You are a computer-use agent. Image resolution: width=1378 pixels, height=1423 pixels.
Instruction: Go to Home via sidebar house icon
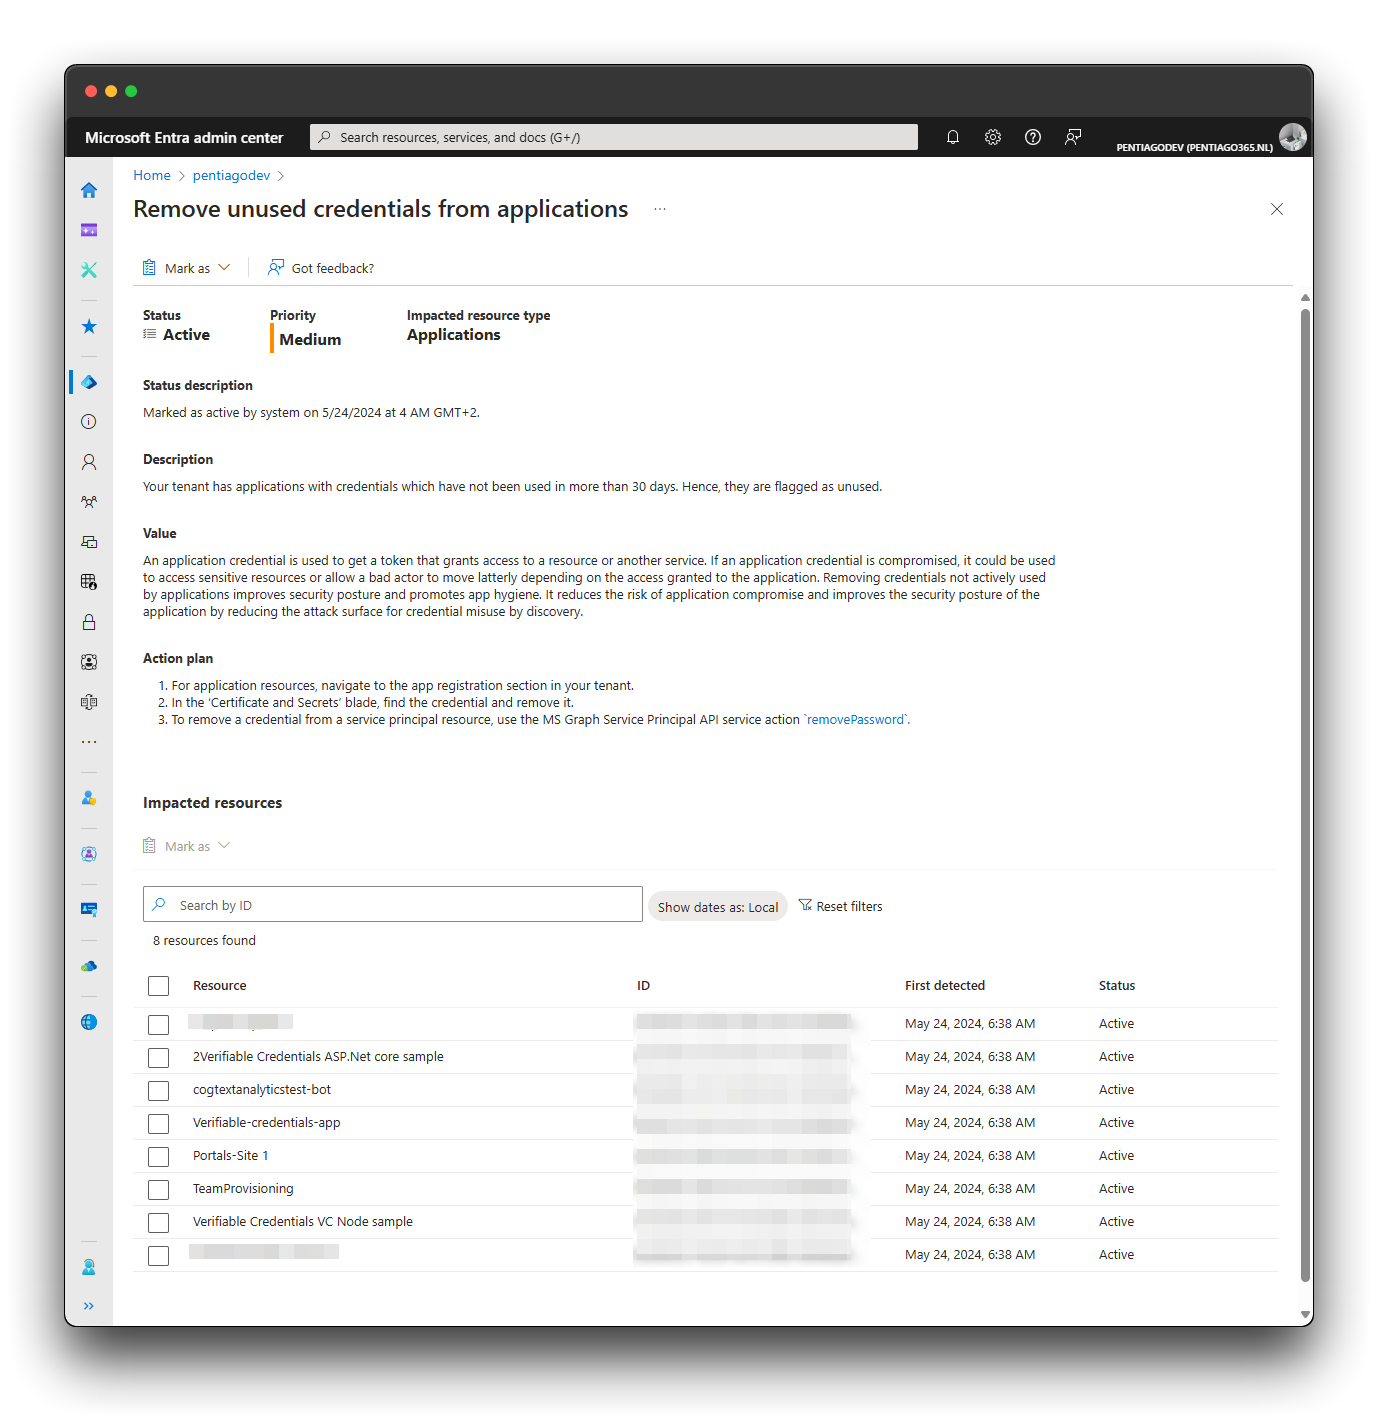coord(89,190)
